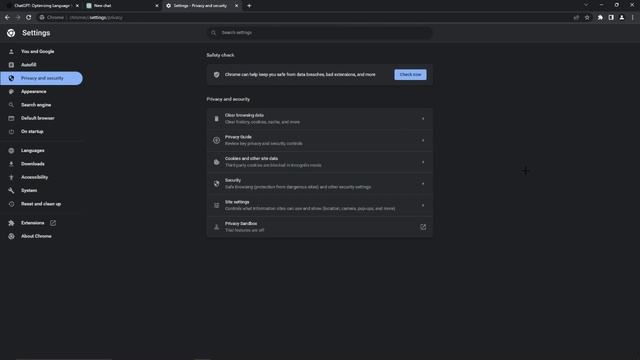The height and width of the screenshot is (360, 640).
Task: Reload the settings page
Action: tap(29, 18)
